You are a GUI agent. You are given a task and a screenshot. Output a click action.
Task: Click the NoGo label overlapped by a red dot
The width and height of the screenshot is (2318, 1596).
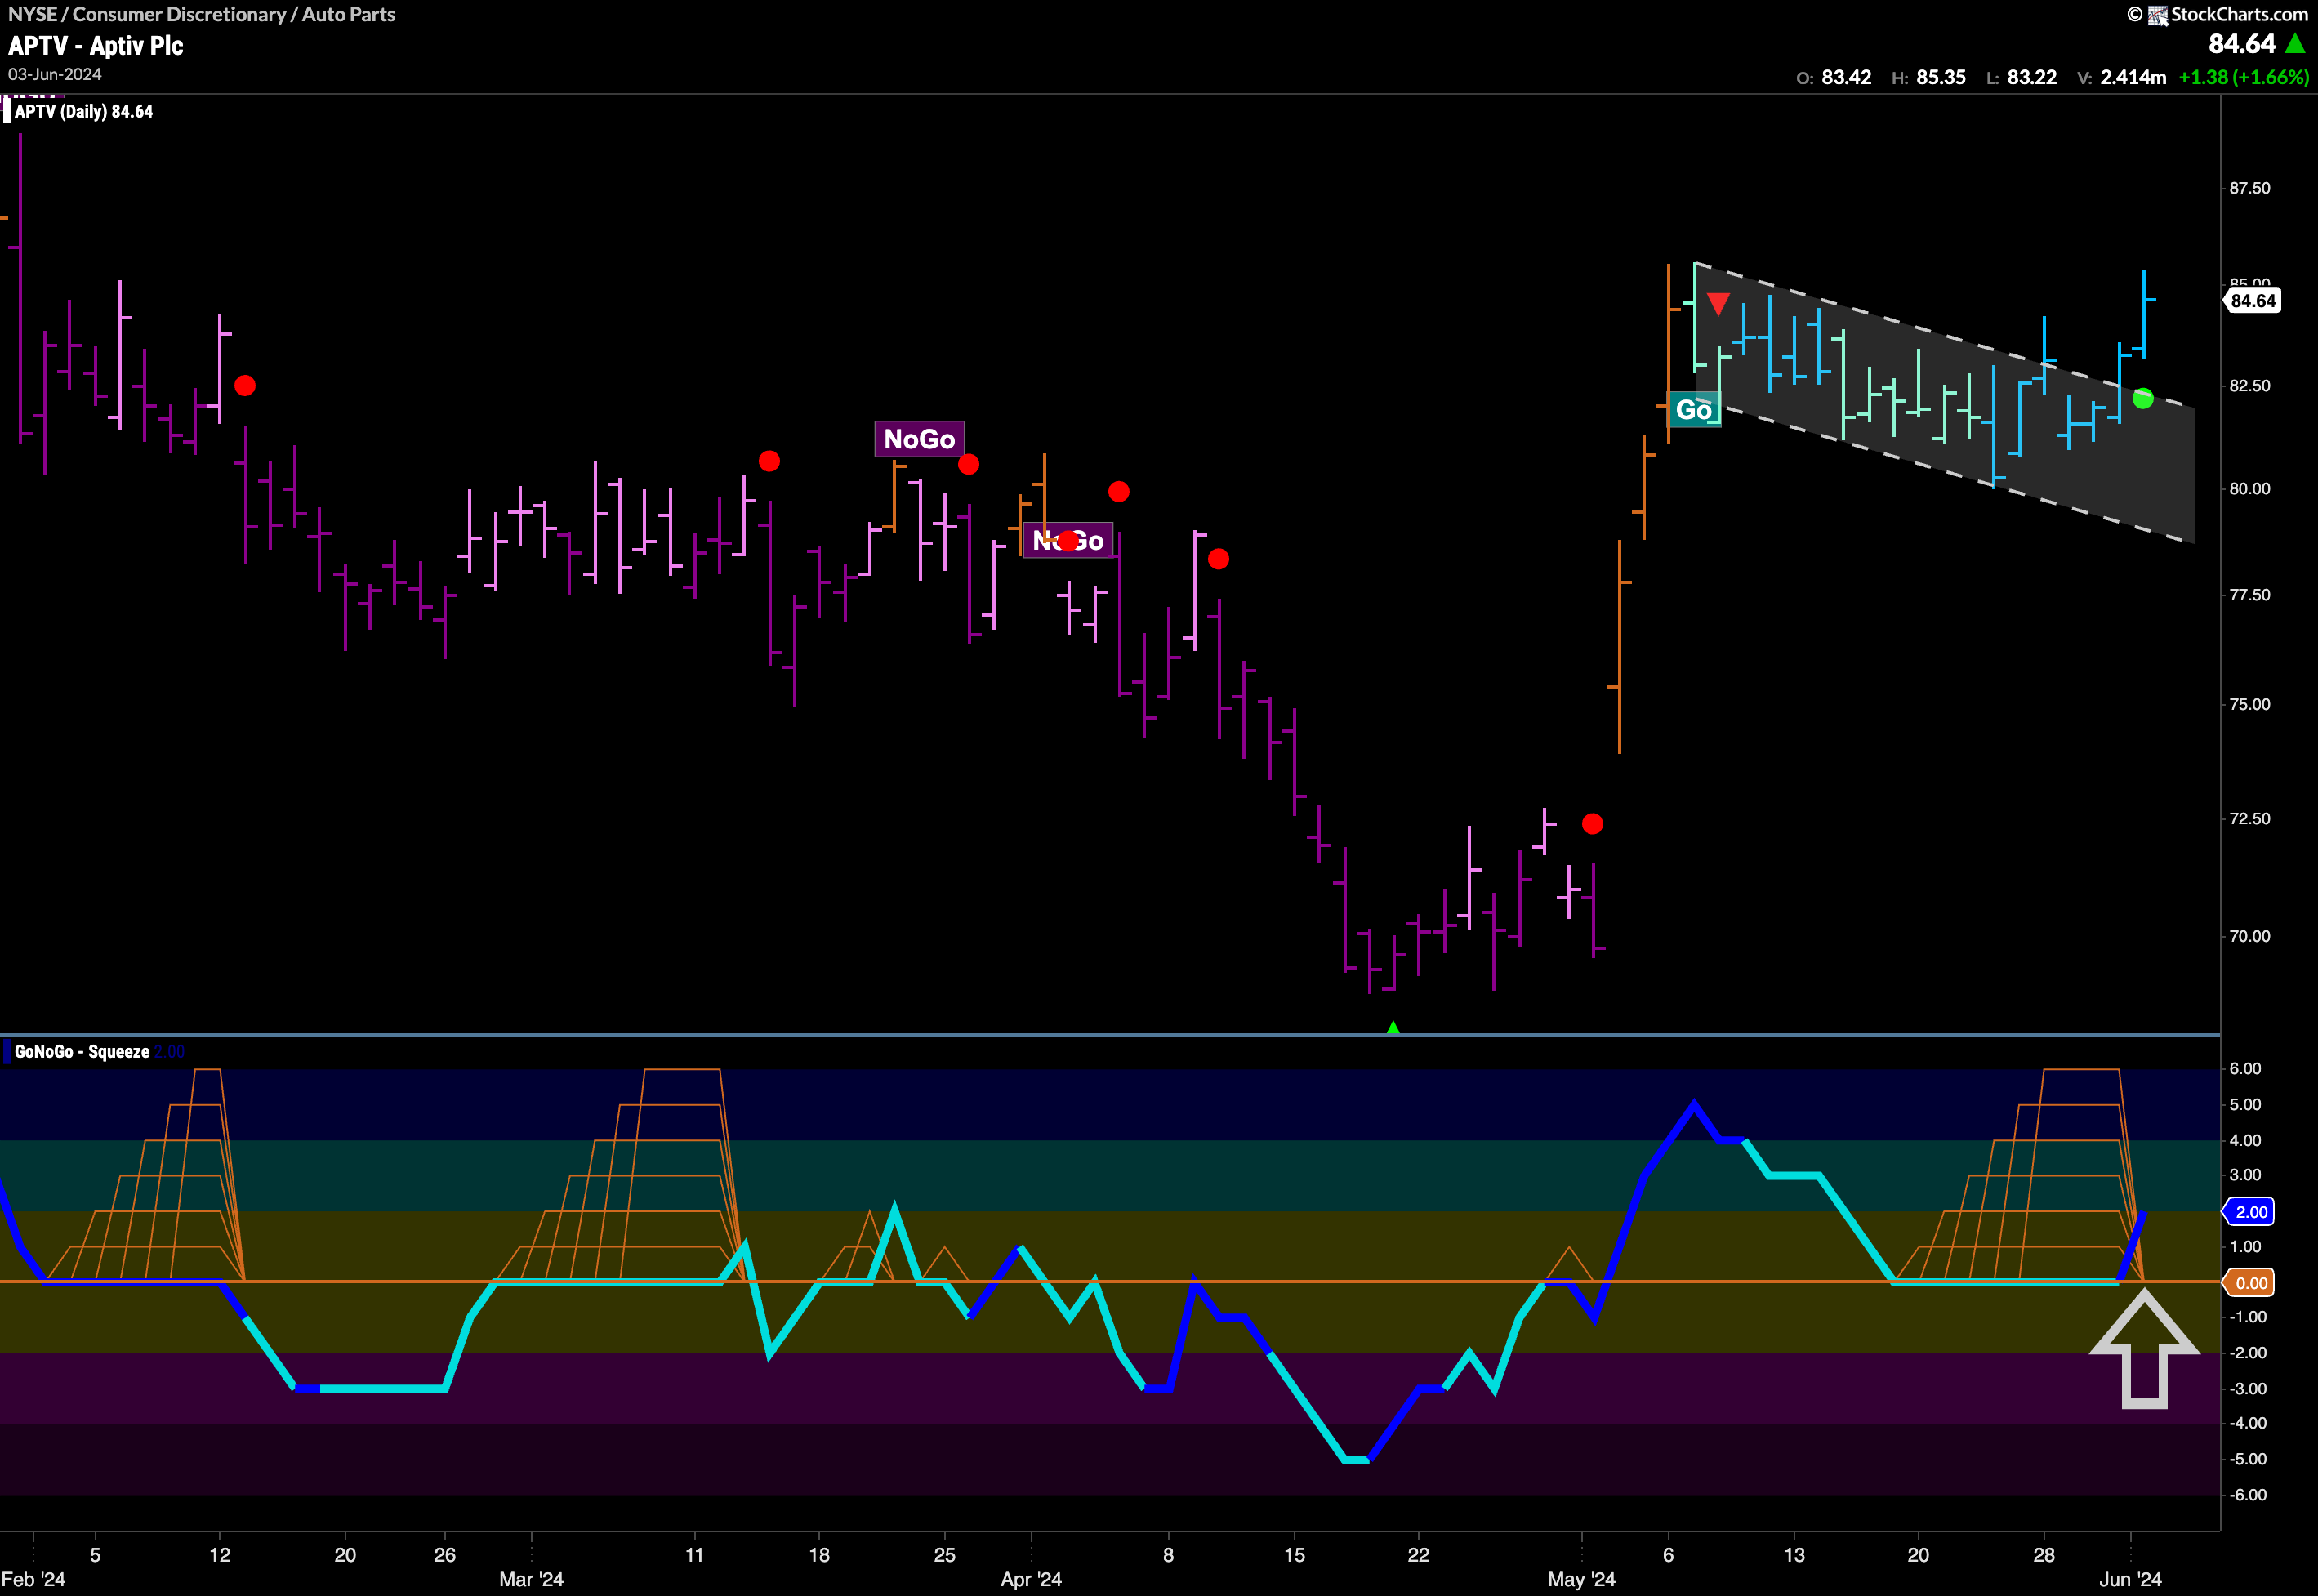(x=1068, y=541)
